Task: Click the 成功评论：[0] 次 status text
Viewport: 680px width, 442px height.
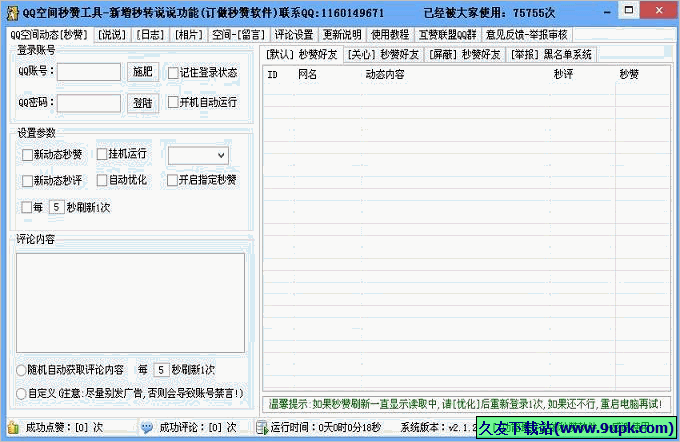Action: [x=198, y=428]
